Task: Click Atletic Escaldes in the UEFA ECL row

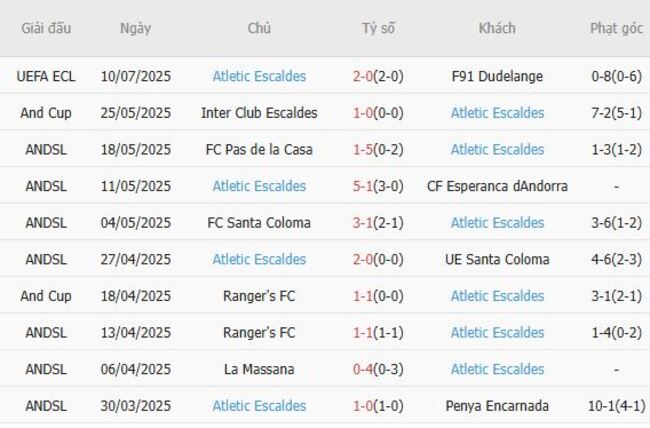Action: (259, 76)
